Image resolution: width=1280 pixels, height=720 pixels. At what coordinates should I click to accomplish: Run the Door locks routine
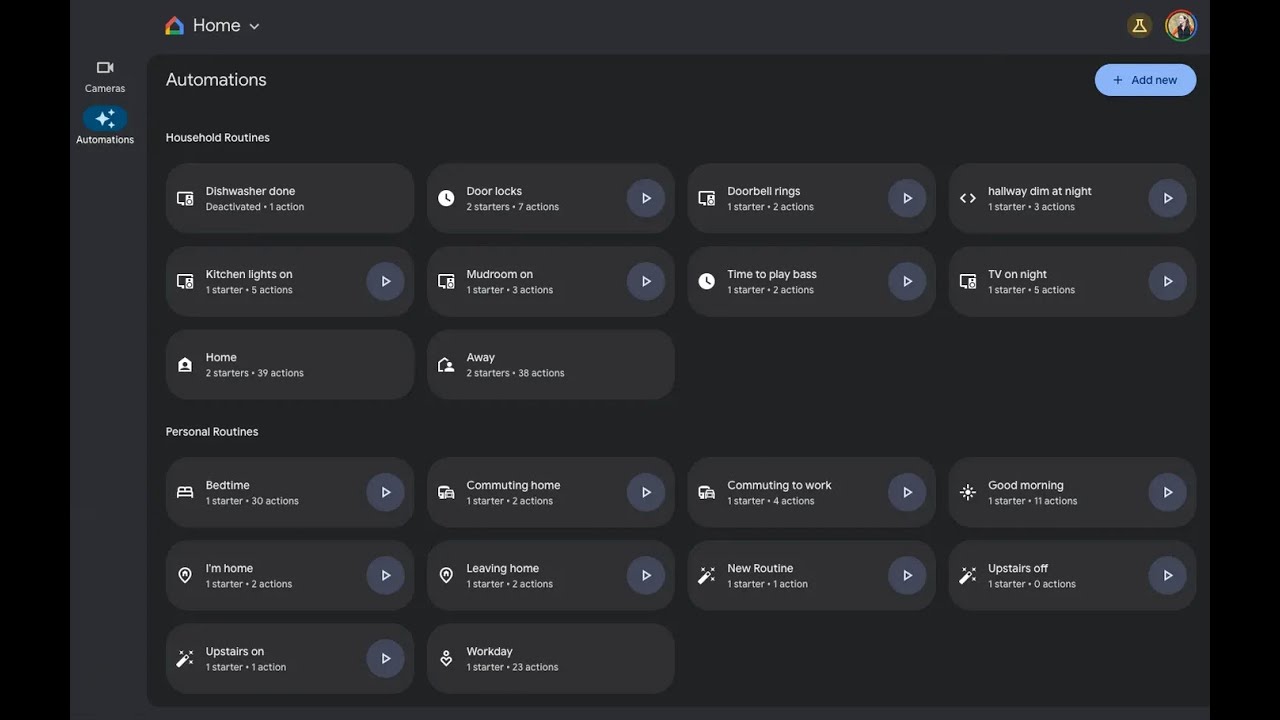tap(646, 198)
